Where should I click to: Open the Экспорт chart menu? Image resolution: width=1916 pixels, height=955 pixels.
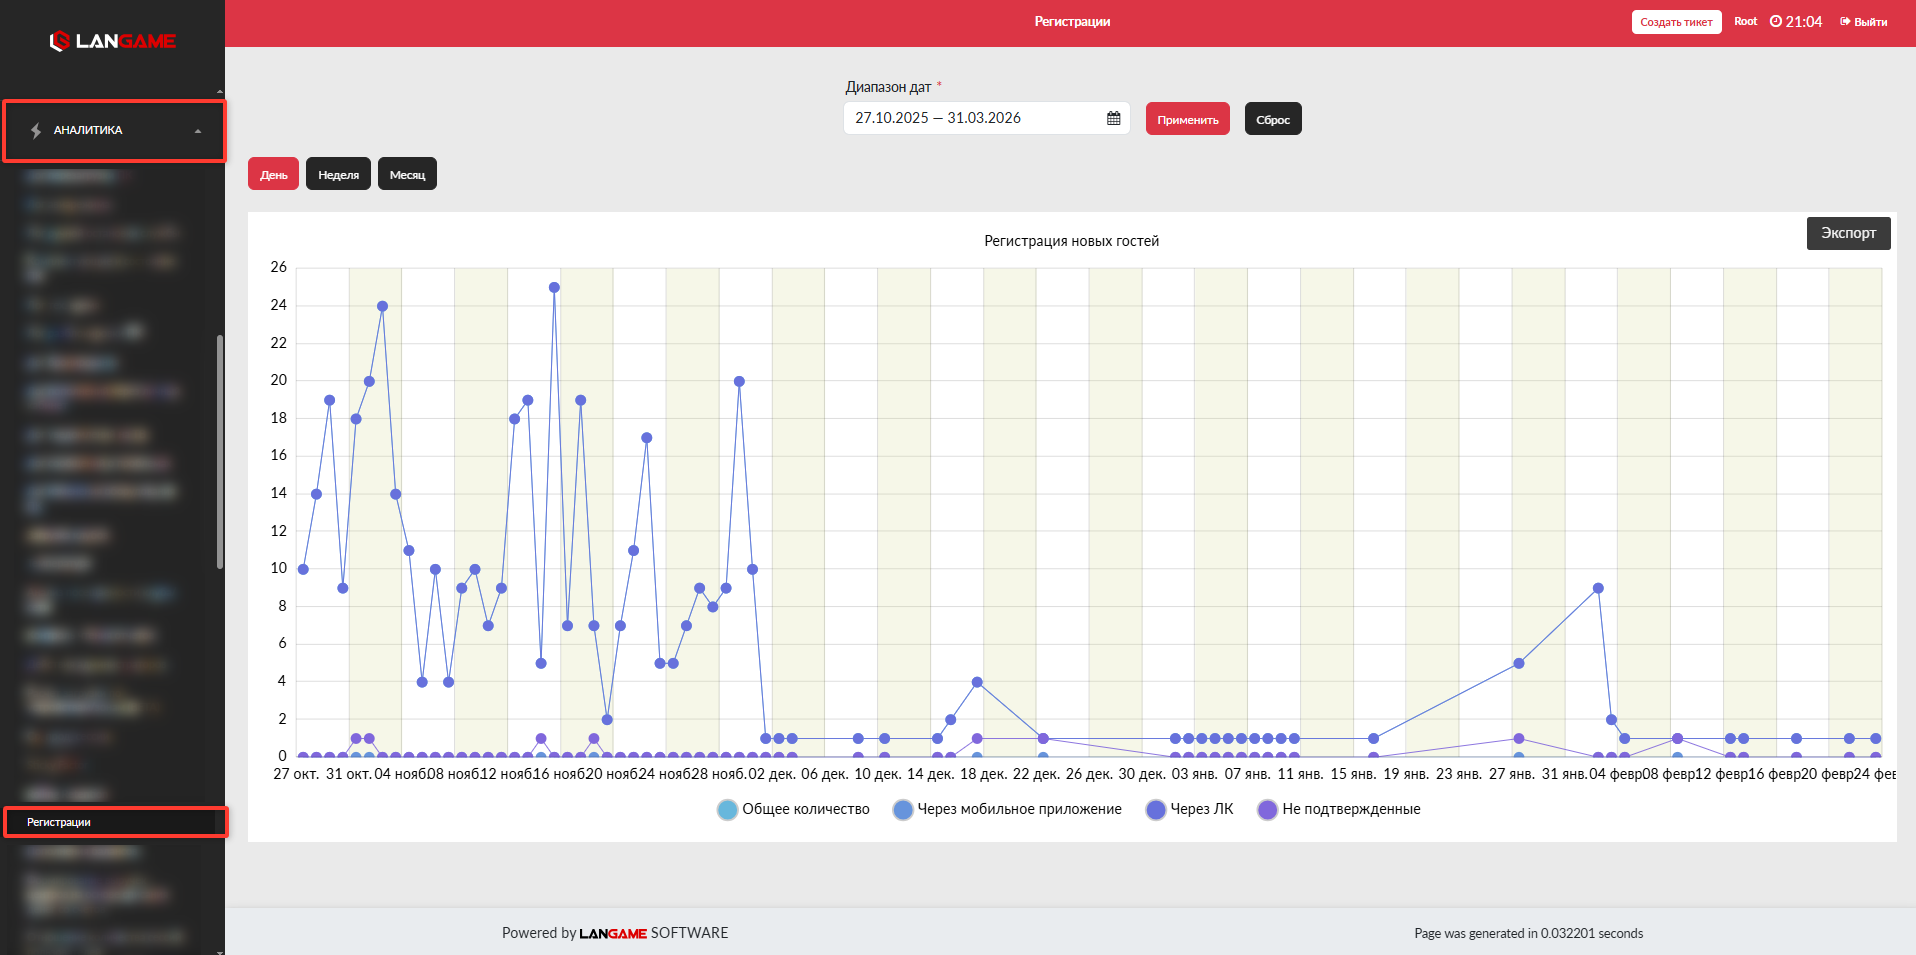point(1848,233)
